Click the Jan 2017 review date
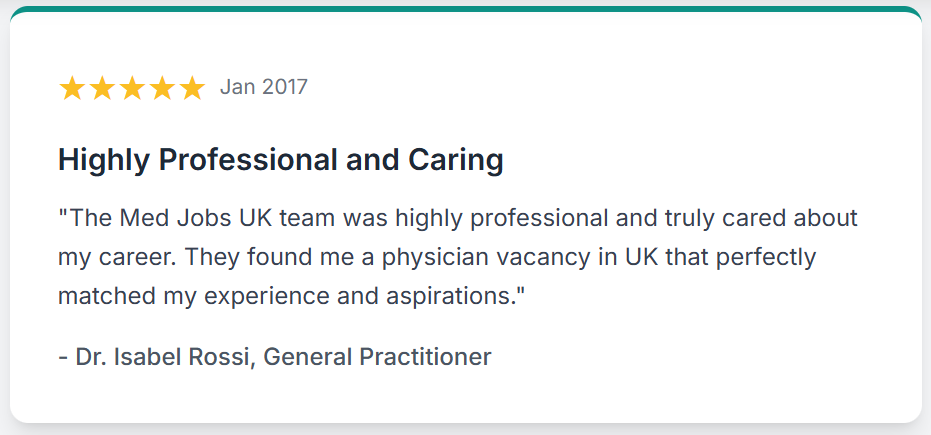931x435 pixels. point(264,87)
